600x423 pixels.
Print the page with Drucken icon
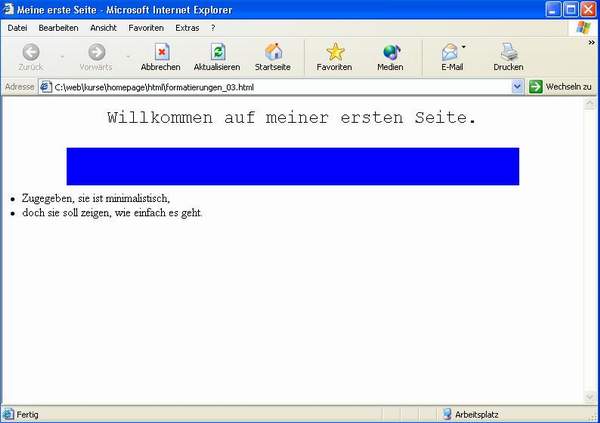click(x=509, y=52)
